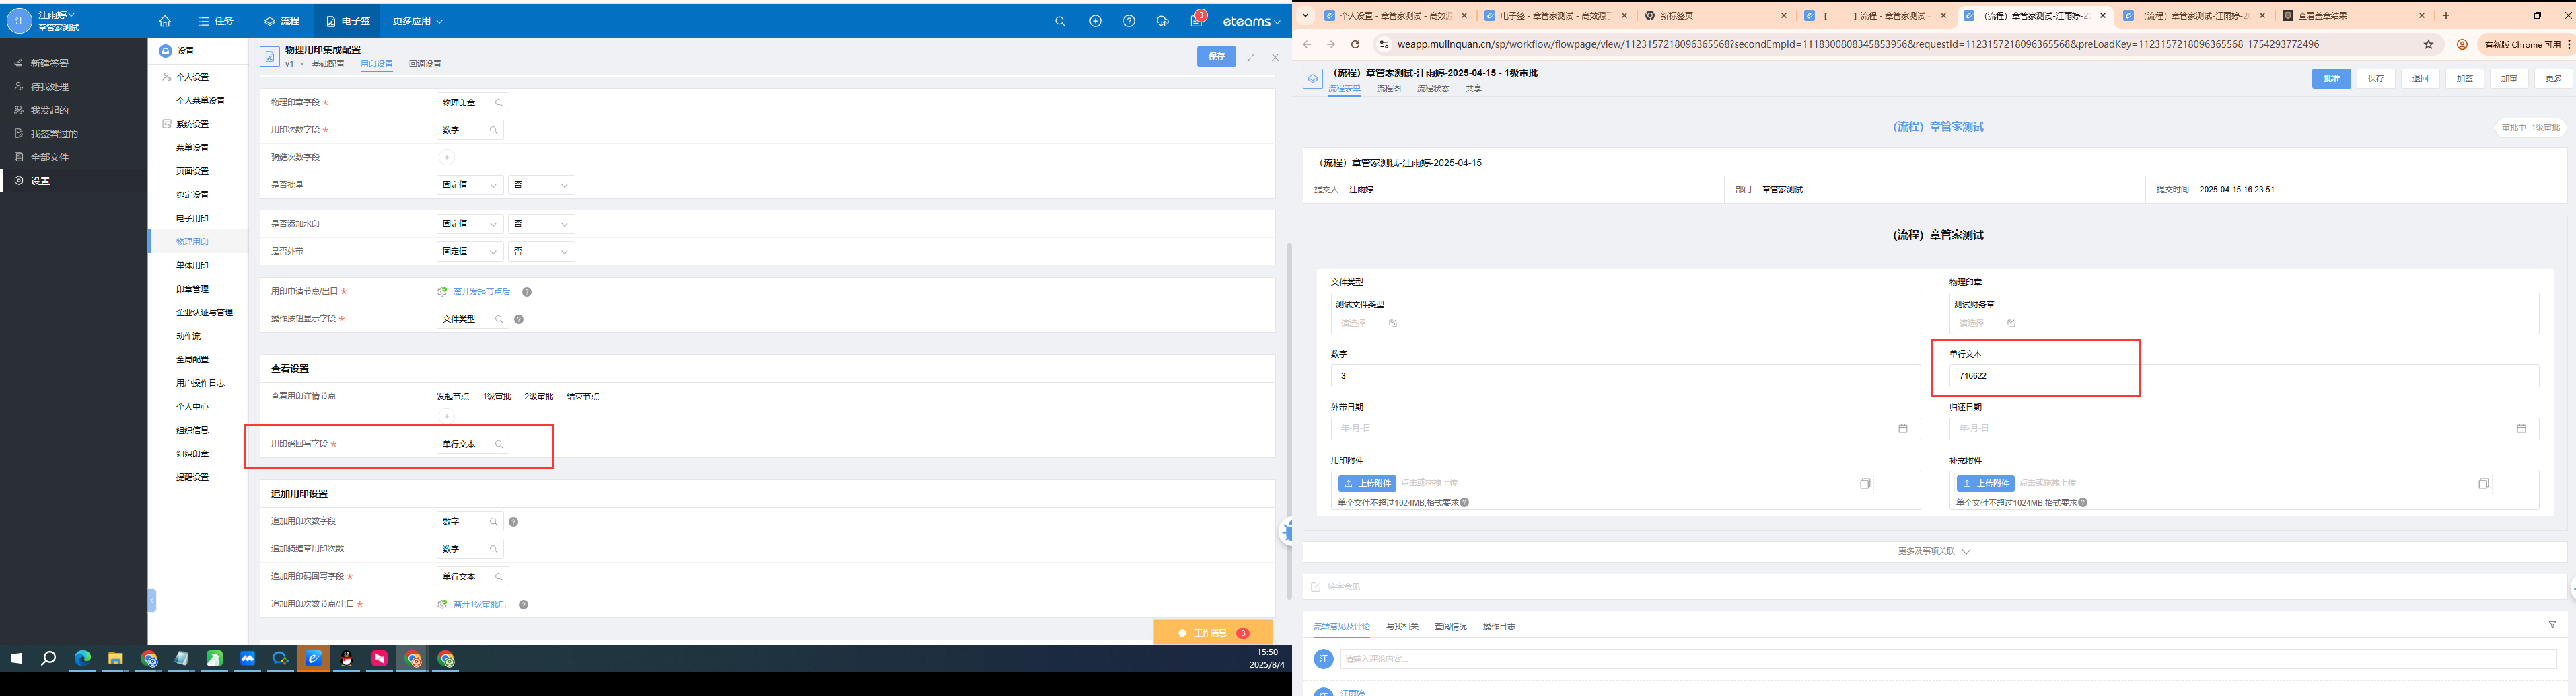Open File Explorer from the taskbar
The height and width of the screenshot is (696, 2576).
point(115,659)
